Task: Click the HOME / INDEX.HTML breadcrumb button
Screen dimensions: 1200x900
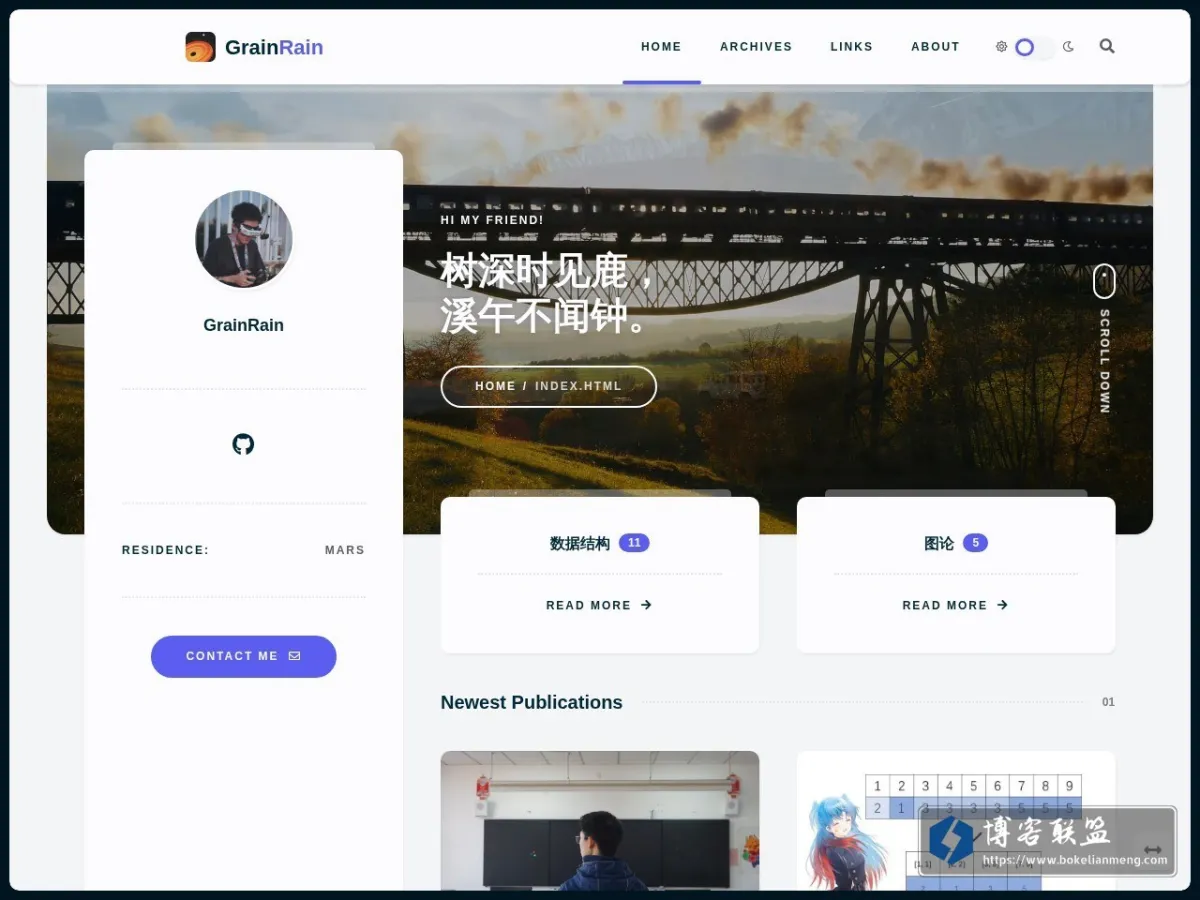Action: tap(548, 386)
